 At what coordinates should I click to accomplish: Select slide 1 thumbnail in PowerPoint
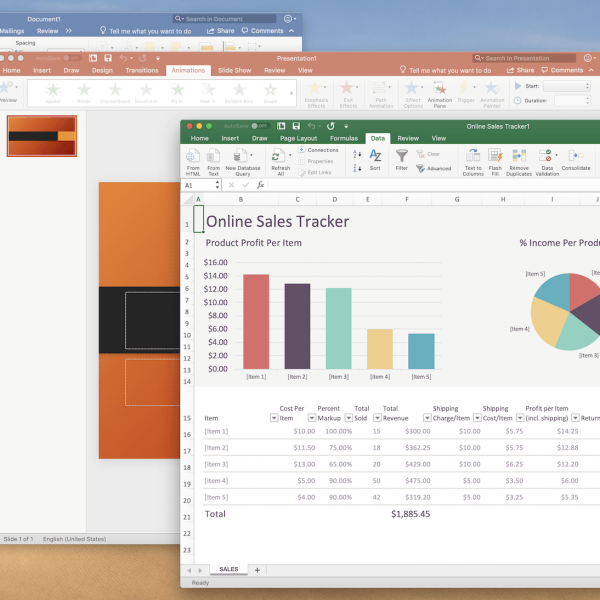(42, 136)
